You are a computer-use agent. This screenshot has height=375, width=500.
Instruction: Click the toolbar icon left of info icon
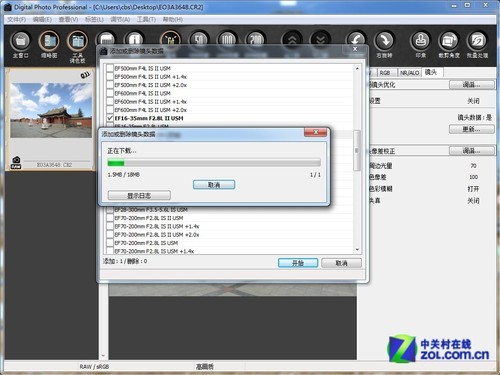point(106,39)
